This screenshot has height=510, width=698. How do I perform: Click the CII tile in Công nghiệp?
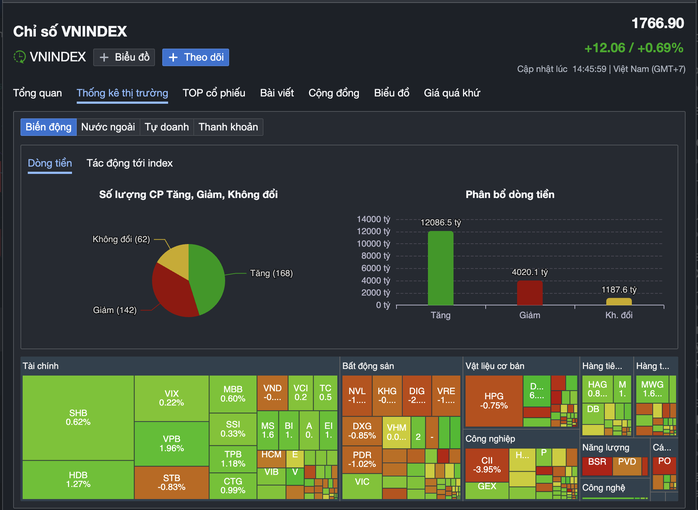[486, 464]
